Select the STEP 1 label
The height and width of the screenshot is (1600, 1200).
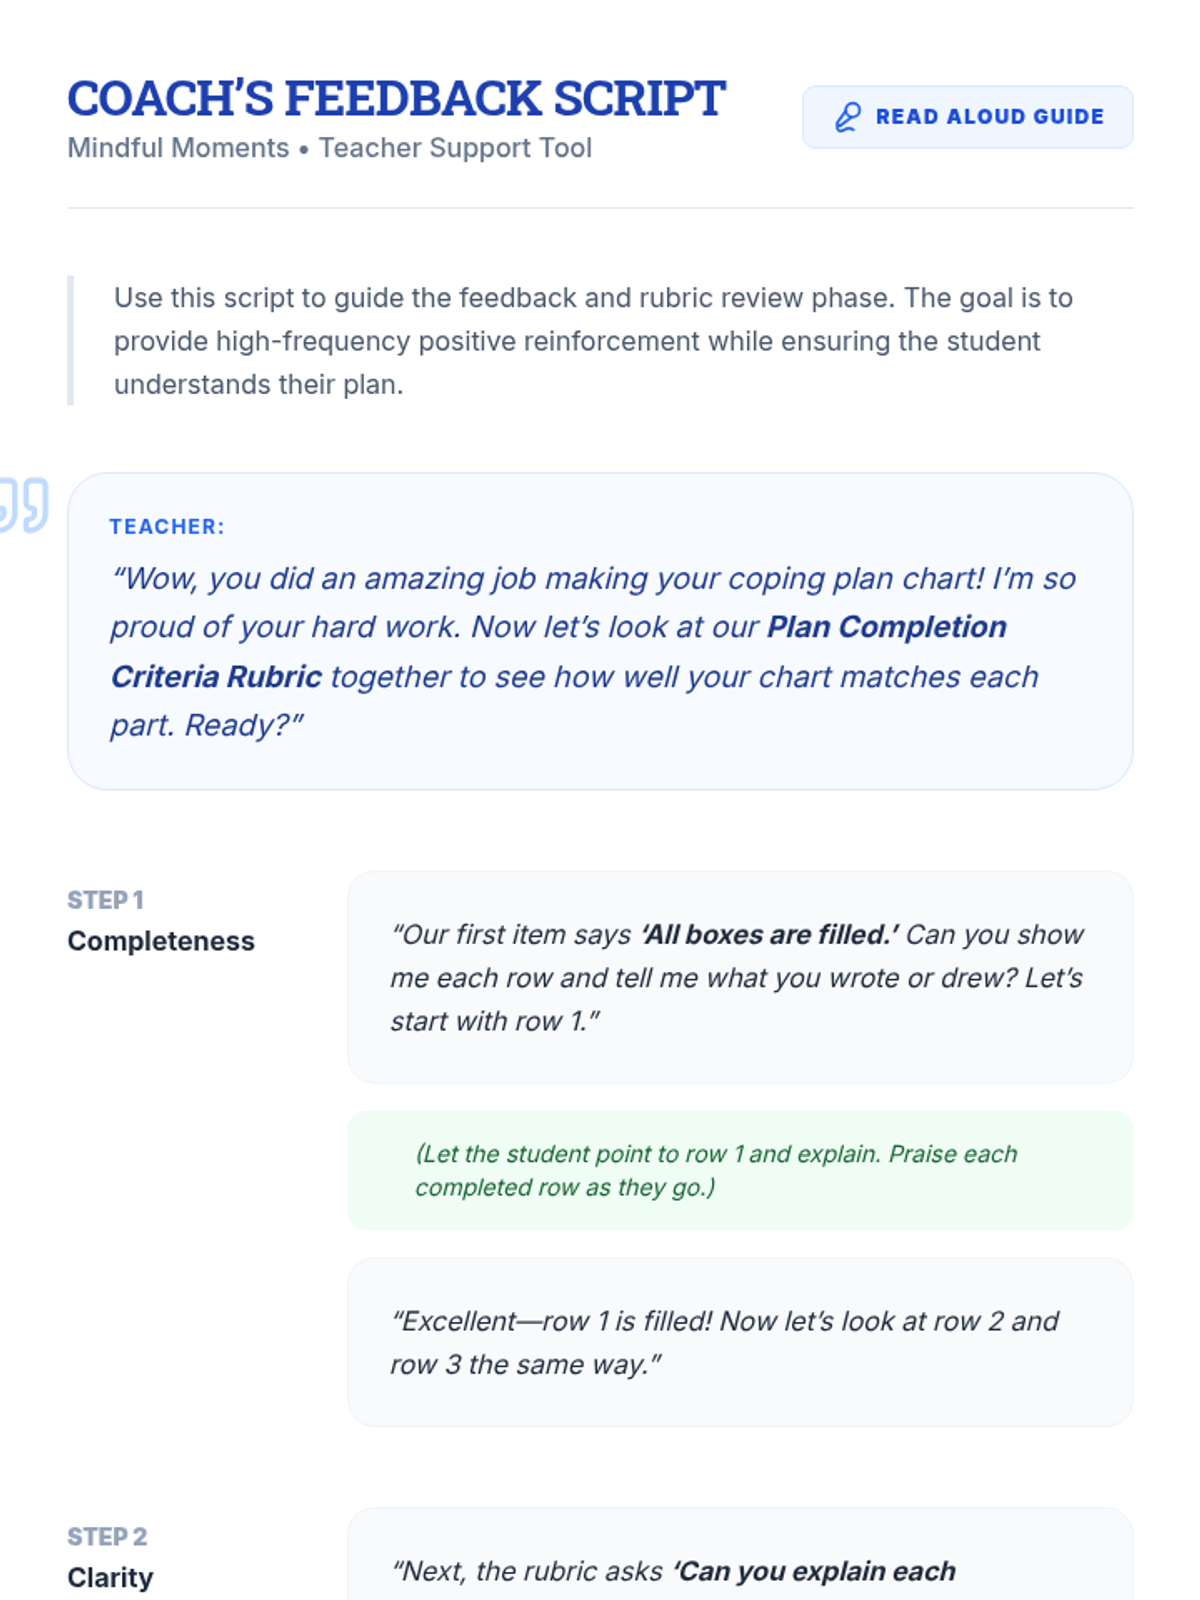[106, 900]
